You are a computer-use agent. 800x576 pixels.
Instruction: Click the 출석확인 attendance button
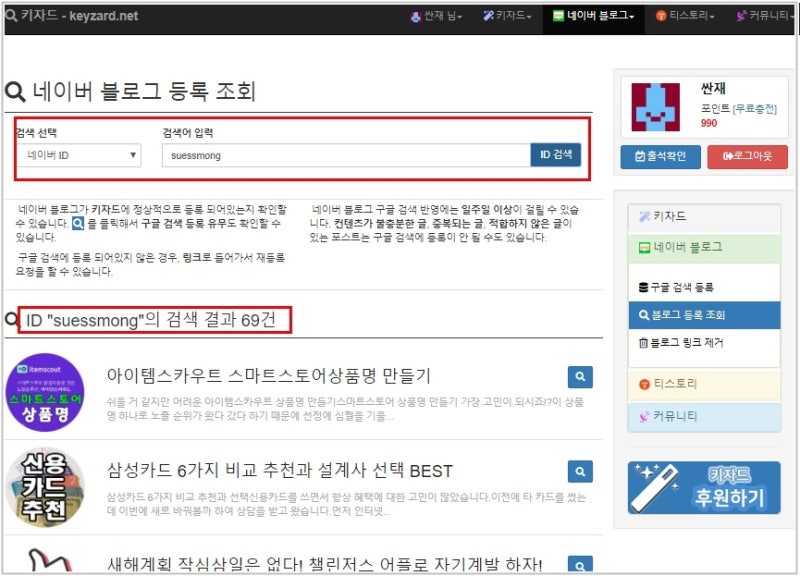pyautogui.click(x=660, y=157)
